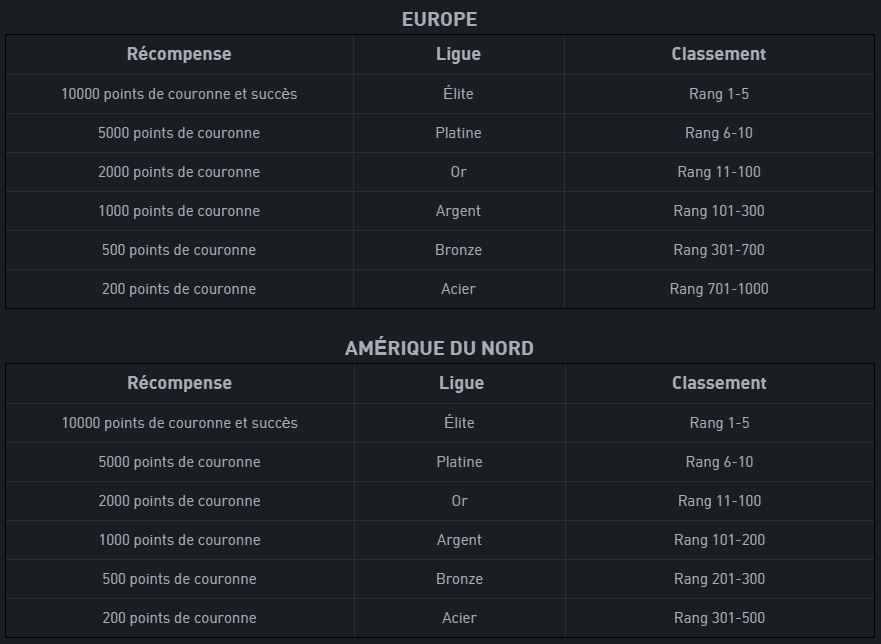Click Europe's Élite league cell
Image resolution: width=881 pixels, height=644 pixels.
click(x=458, y=93)
